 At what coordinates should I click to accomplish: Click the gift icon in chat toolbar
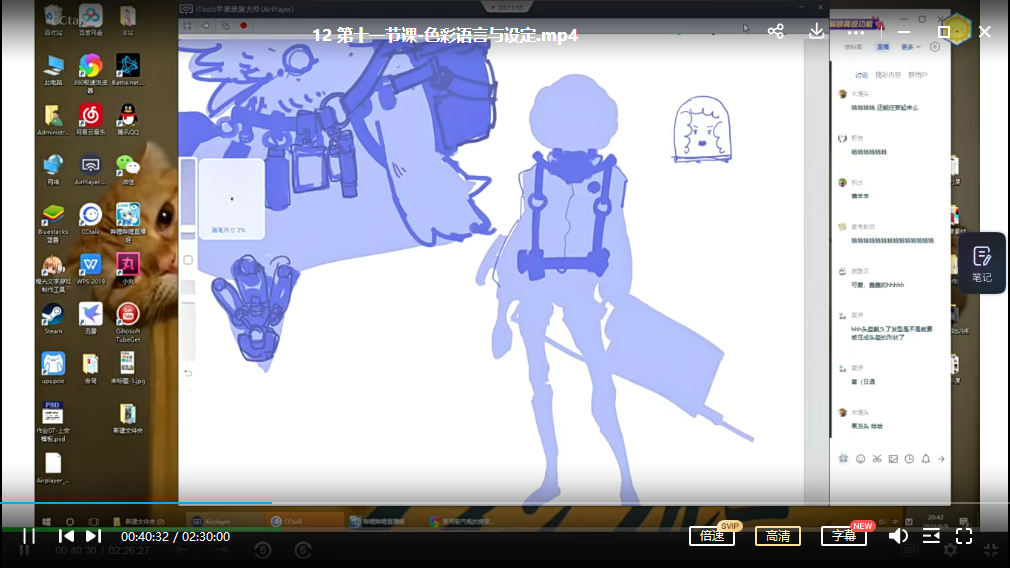(843, 459)
